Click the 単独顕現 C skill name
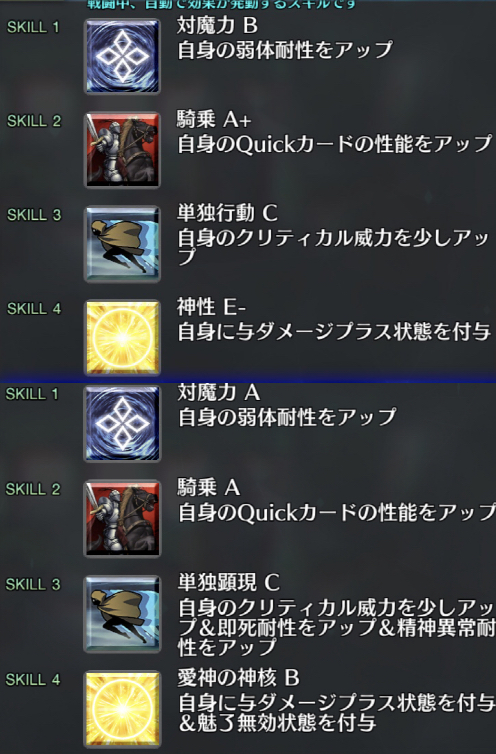 point(229,582)
